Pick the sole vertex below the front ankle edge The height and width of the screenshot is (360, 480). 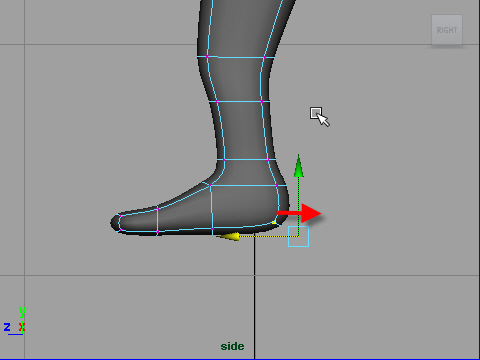[212, 229]
